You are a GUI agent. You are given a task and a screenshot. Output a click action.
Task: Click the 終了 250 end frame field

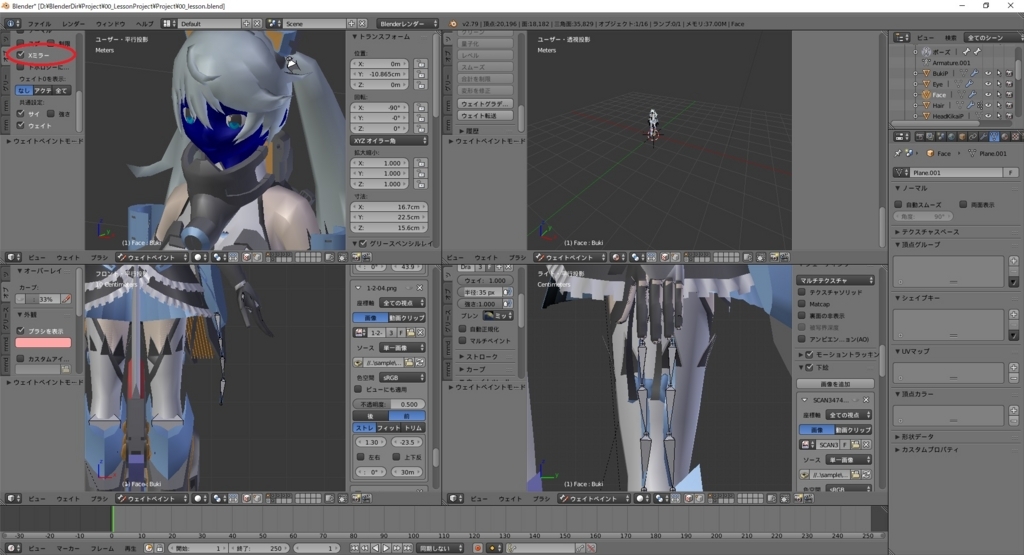tap(261, 548)
